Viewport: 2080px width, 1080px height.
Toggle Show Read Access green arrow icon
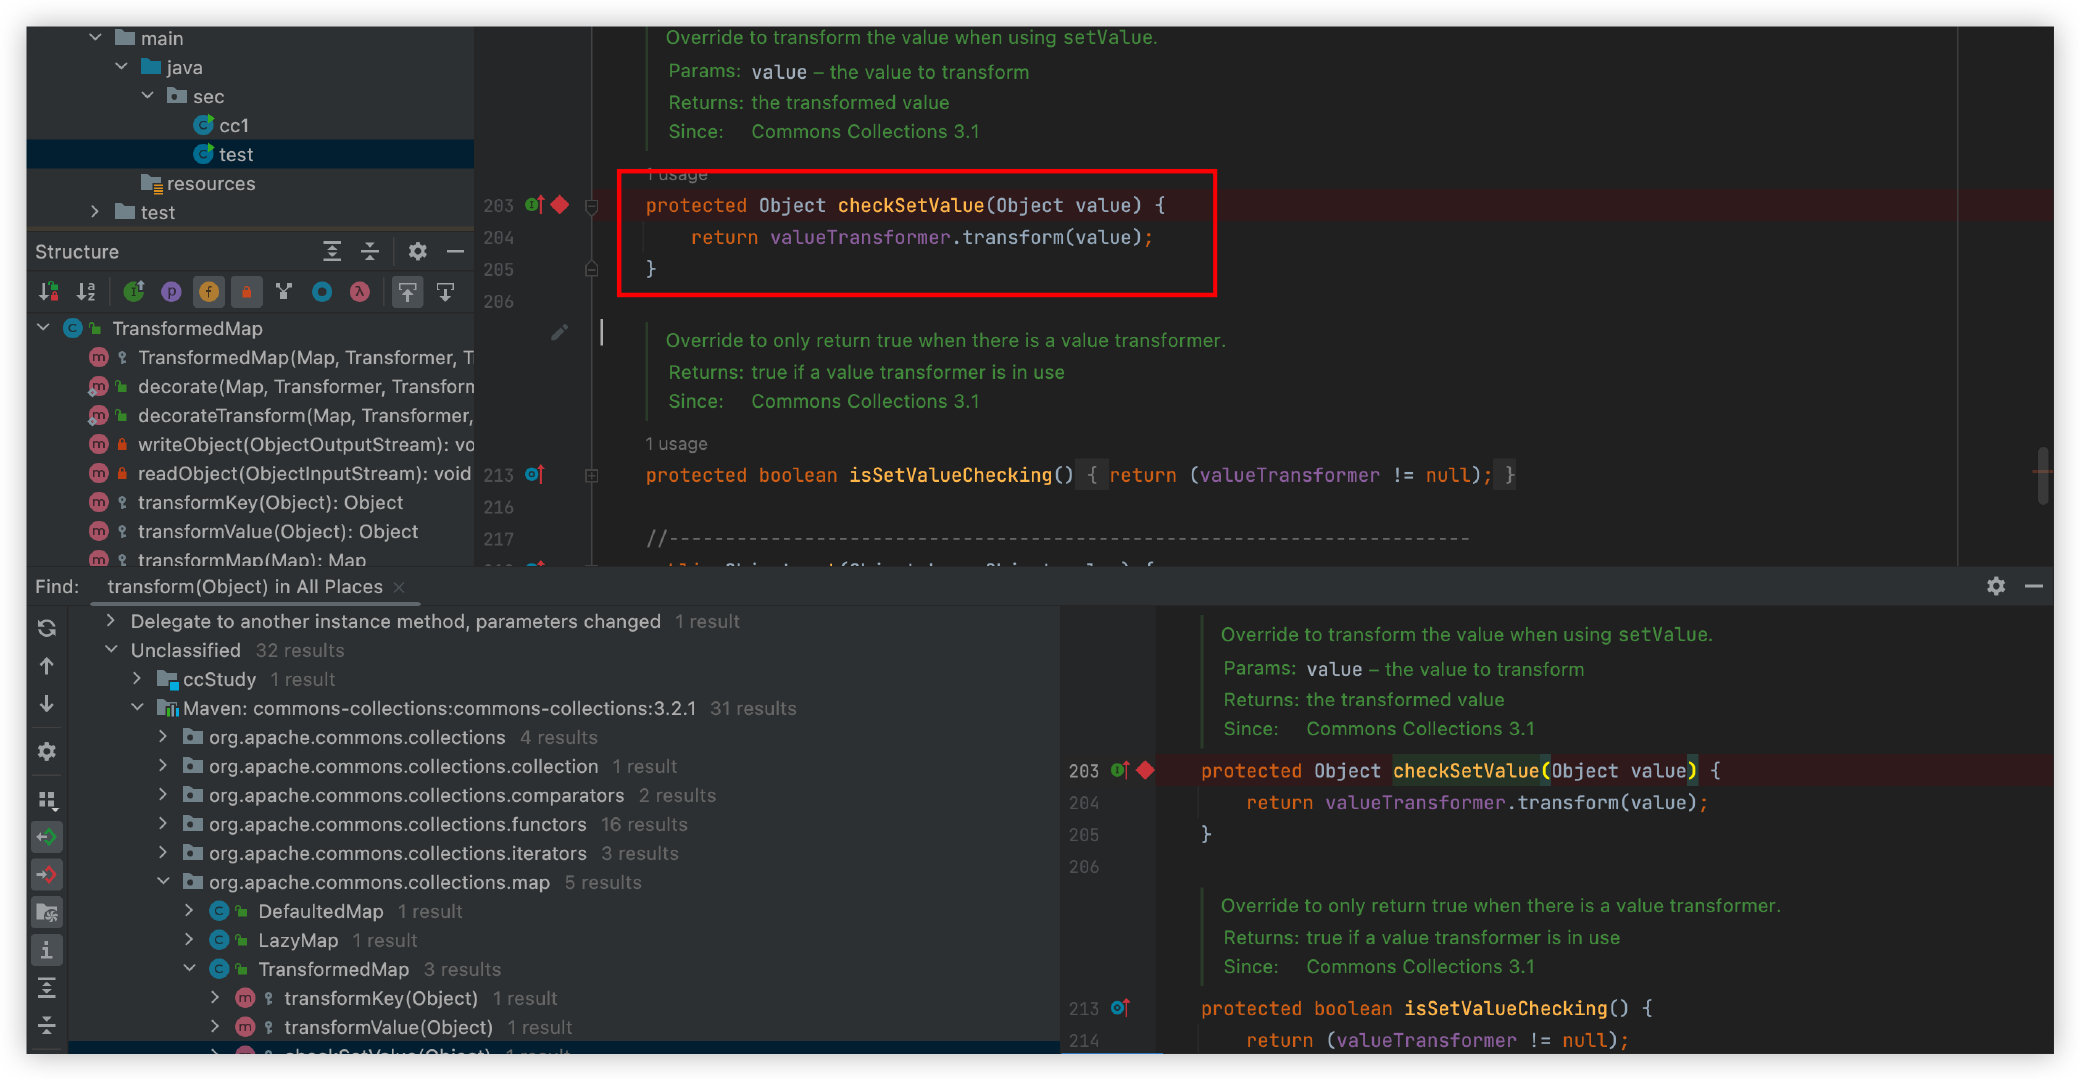tap(47, 837)
